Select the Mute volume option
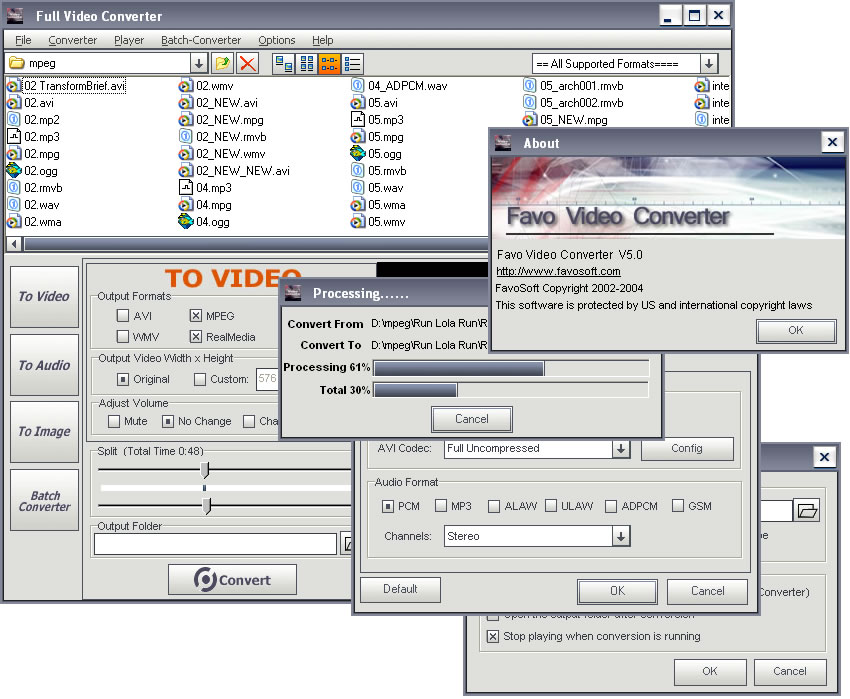This screenshot has width=850, height=699. click(x=114, y=421)
